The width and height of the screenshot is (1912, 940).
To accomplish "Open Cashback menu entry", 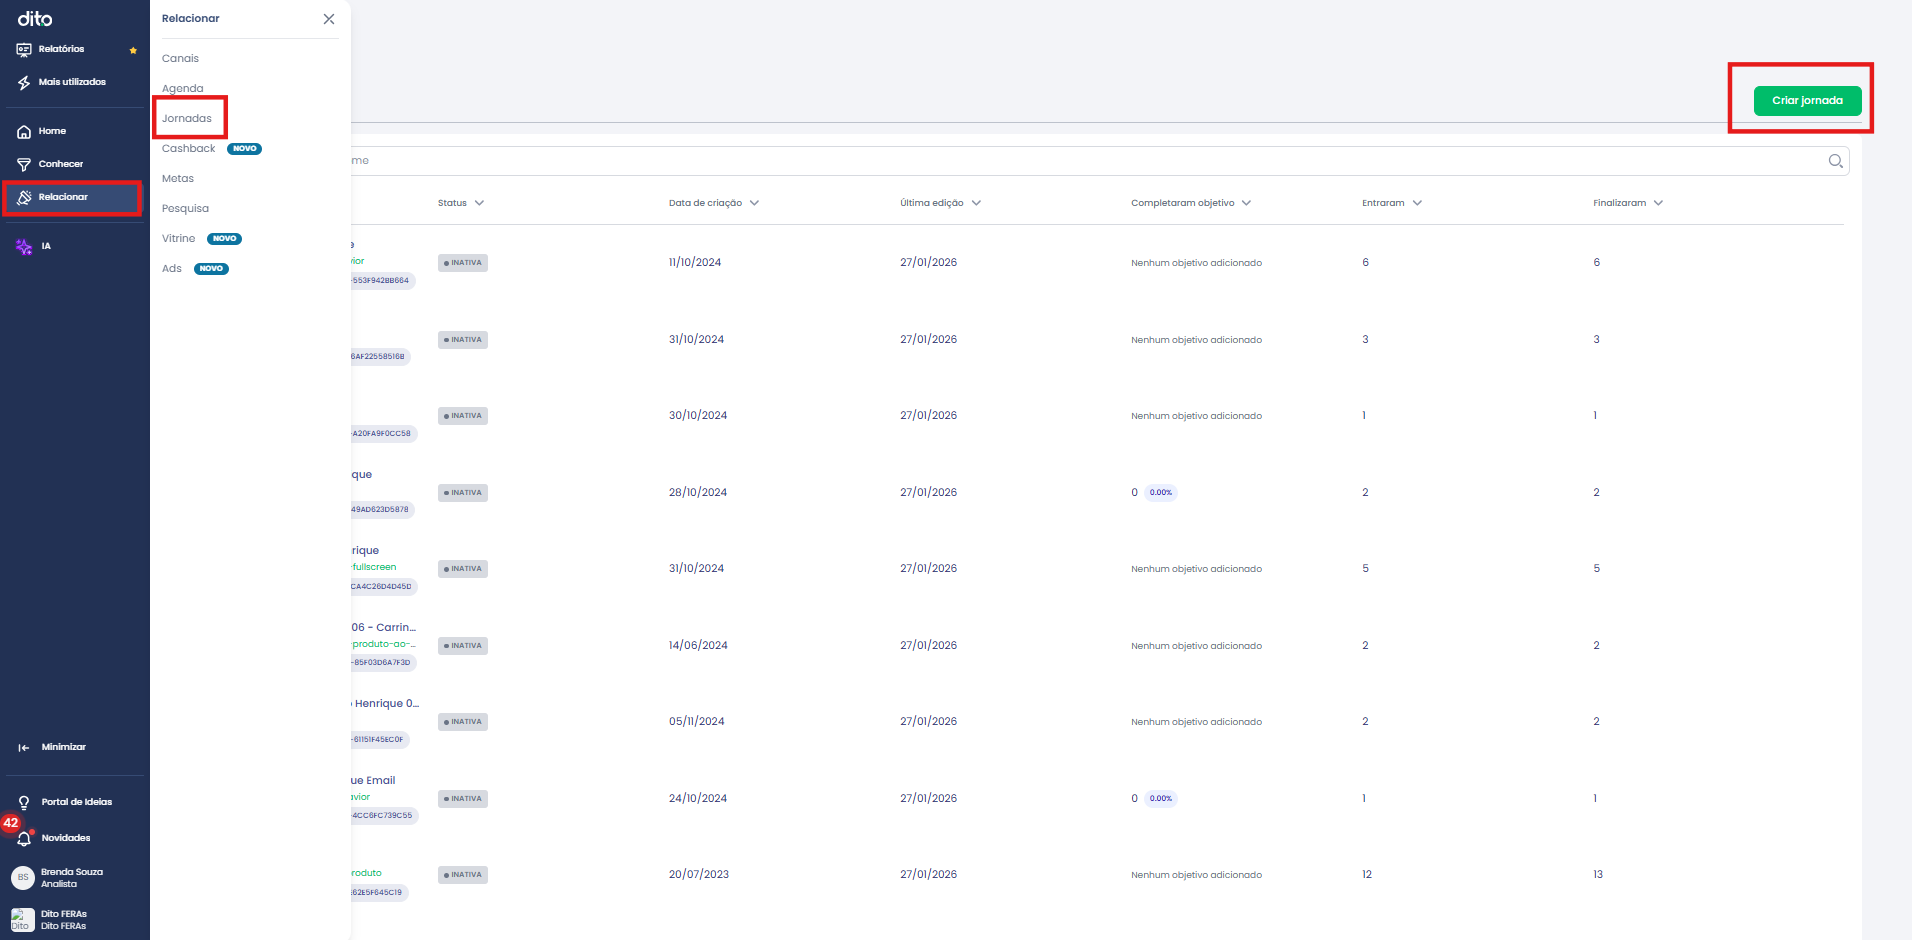I will pyautogui.click(x=188, y=149).
